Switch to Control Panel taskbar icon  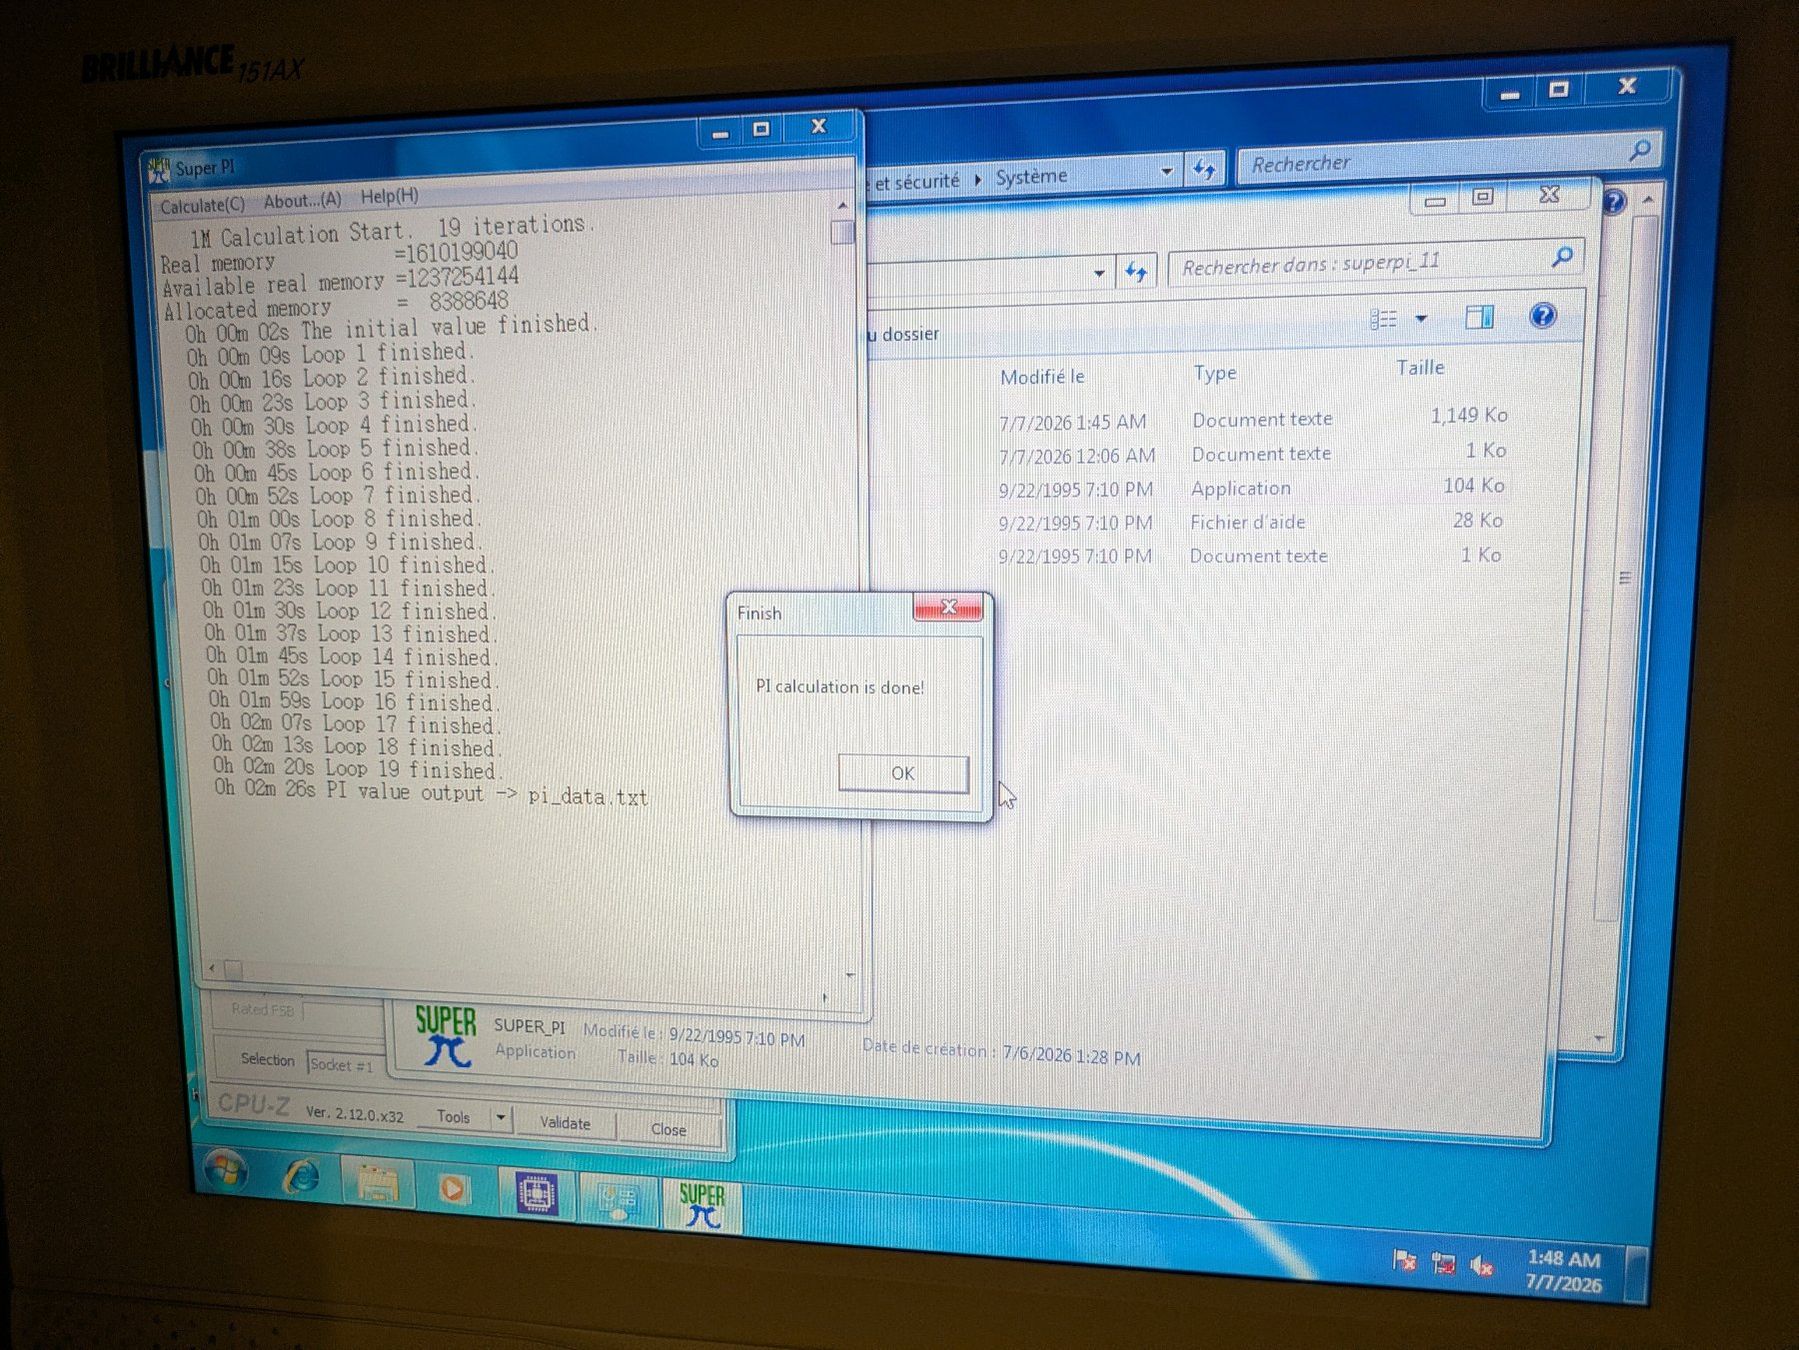click(x=617, y=1199)
